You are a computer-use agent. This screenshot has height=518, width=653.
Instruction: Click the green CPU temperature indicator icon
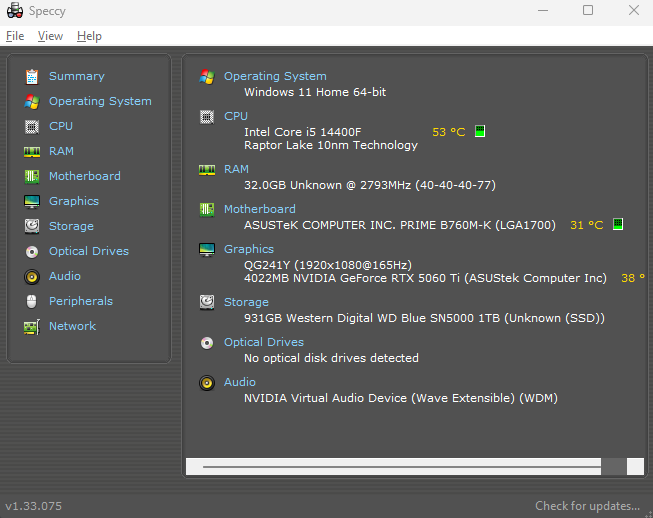point(480,132)
